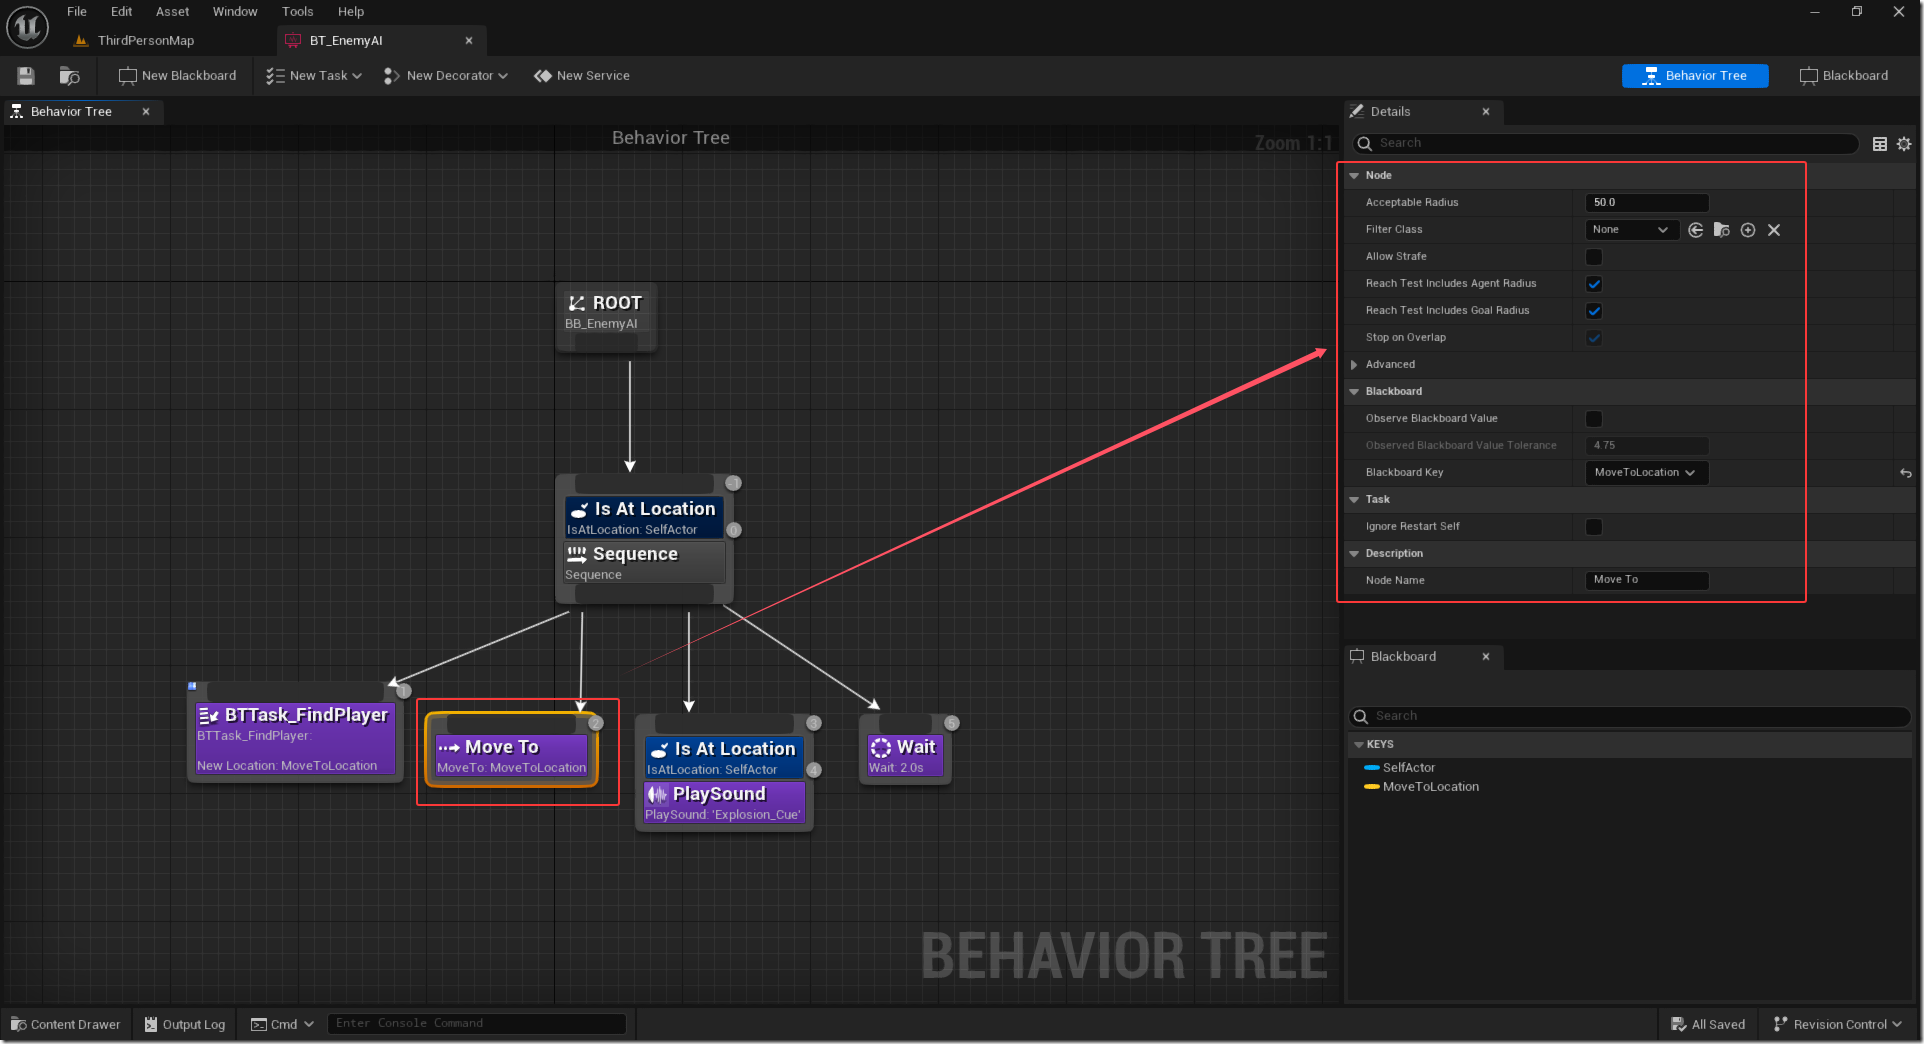The height and width of the screenshot is (1044, 1924).
Task: Focus the console command input
Action: 476,1024
